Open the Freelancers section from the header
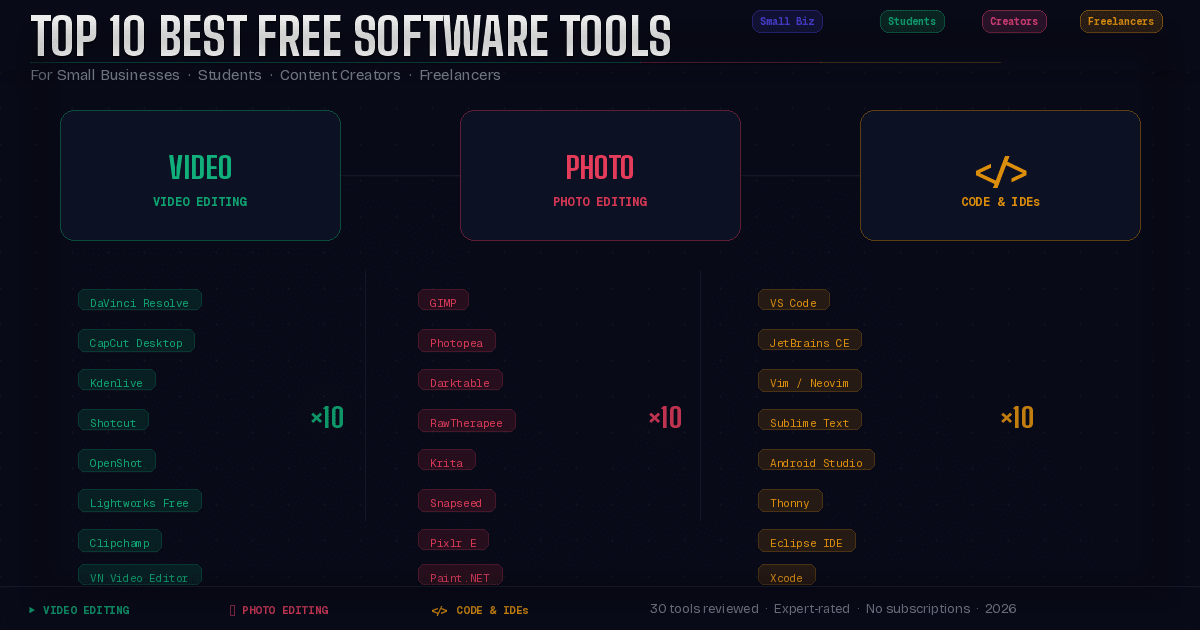The height and width of the screenshot is (630, 1200). 1121,21
